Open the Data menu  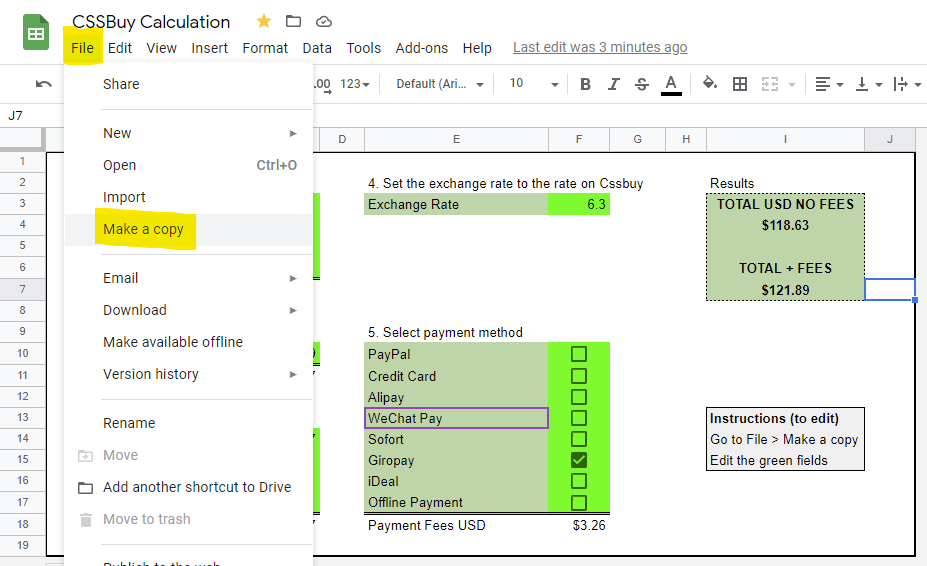317,48
